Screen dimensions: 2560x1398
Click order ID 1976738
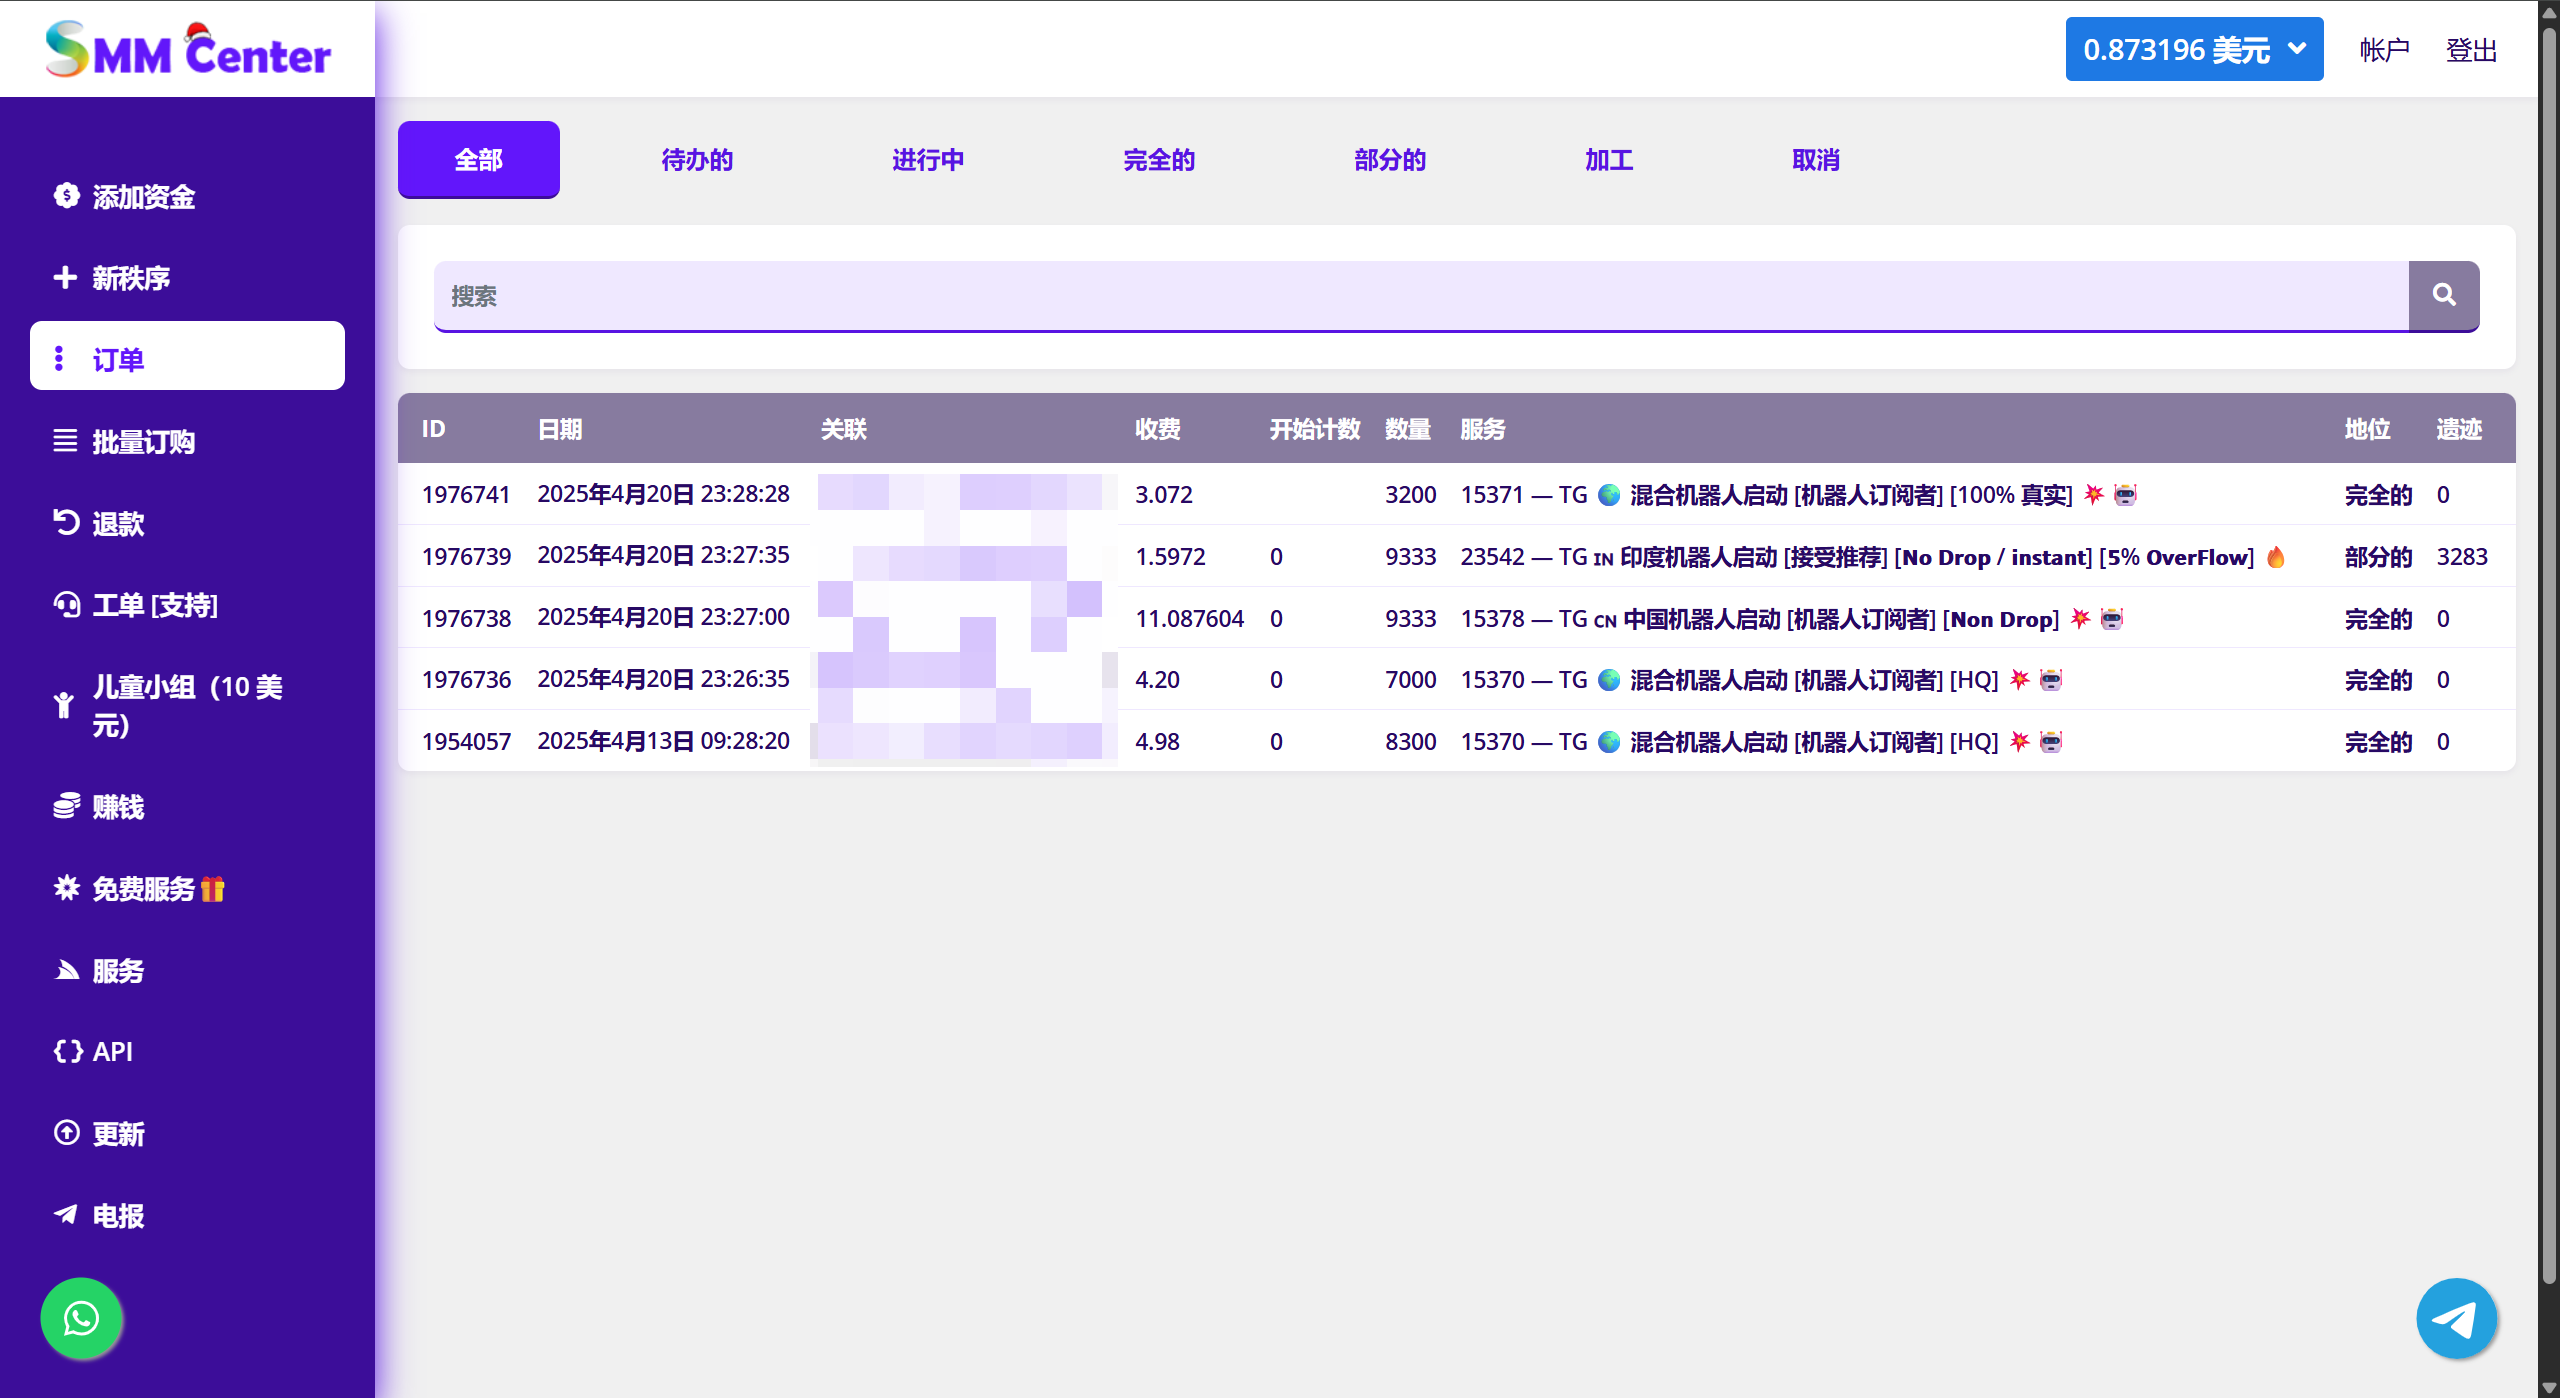pyautogui.click(x=466, y=618)
